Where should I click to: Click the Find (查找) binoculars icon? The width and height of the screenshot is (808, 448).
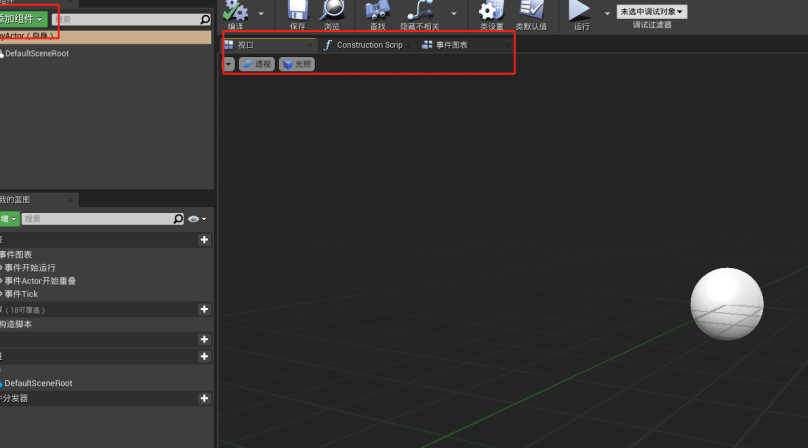point(377,12)
